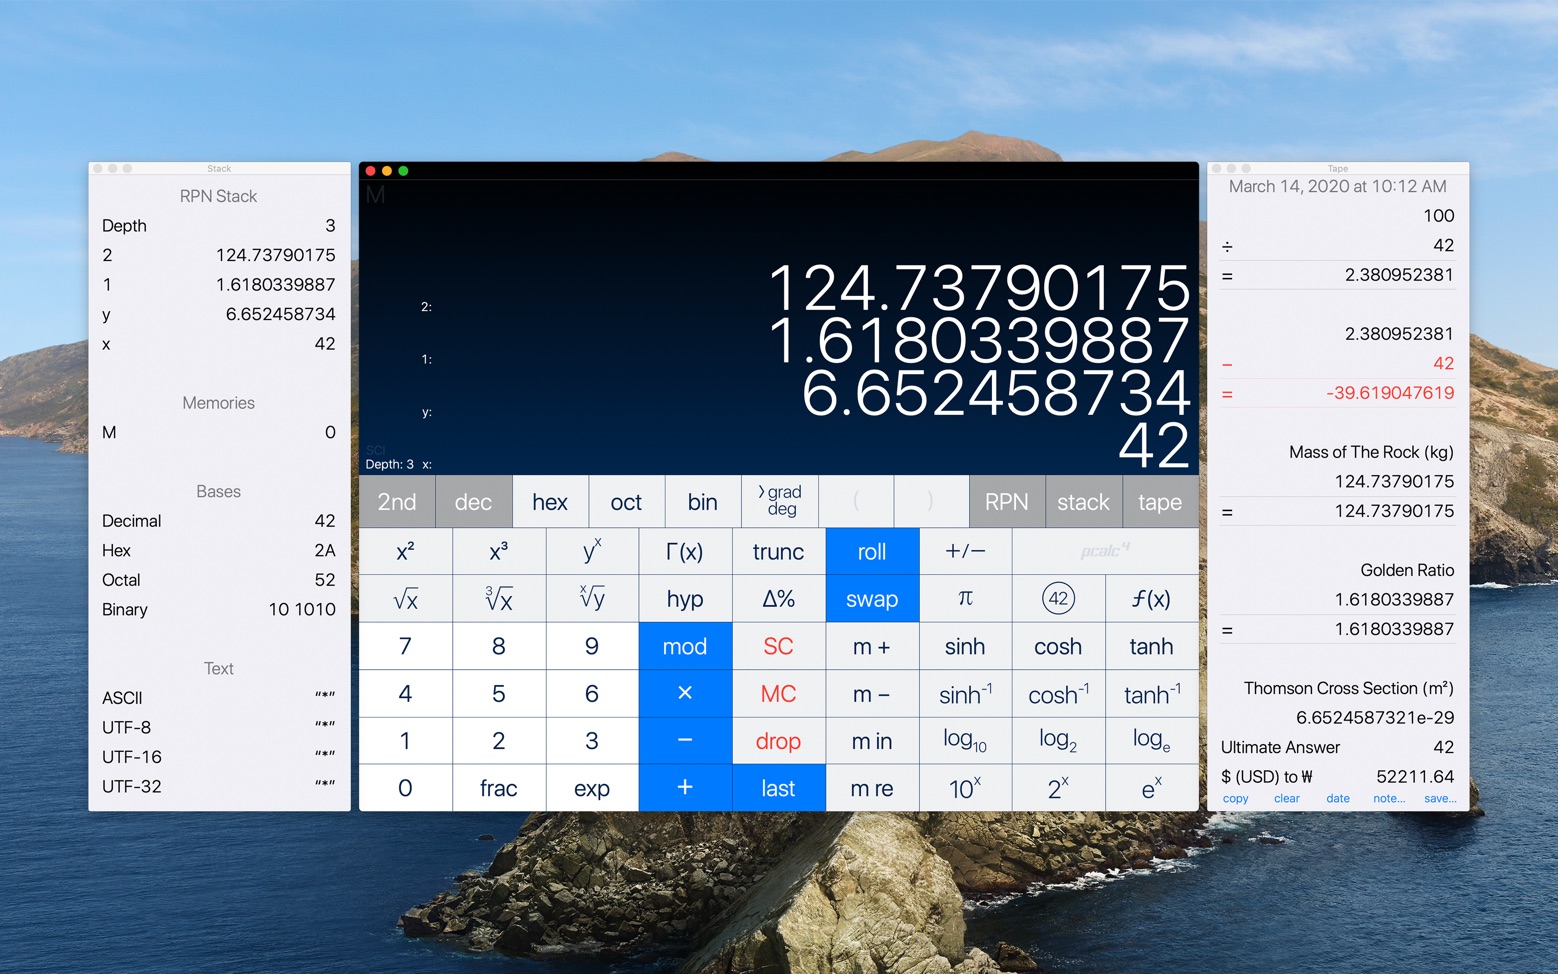Click the m + memory key
The width and height of the screenshot is (1558, 974).
[x=872, y=646]
